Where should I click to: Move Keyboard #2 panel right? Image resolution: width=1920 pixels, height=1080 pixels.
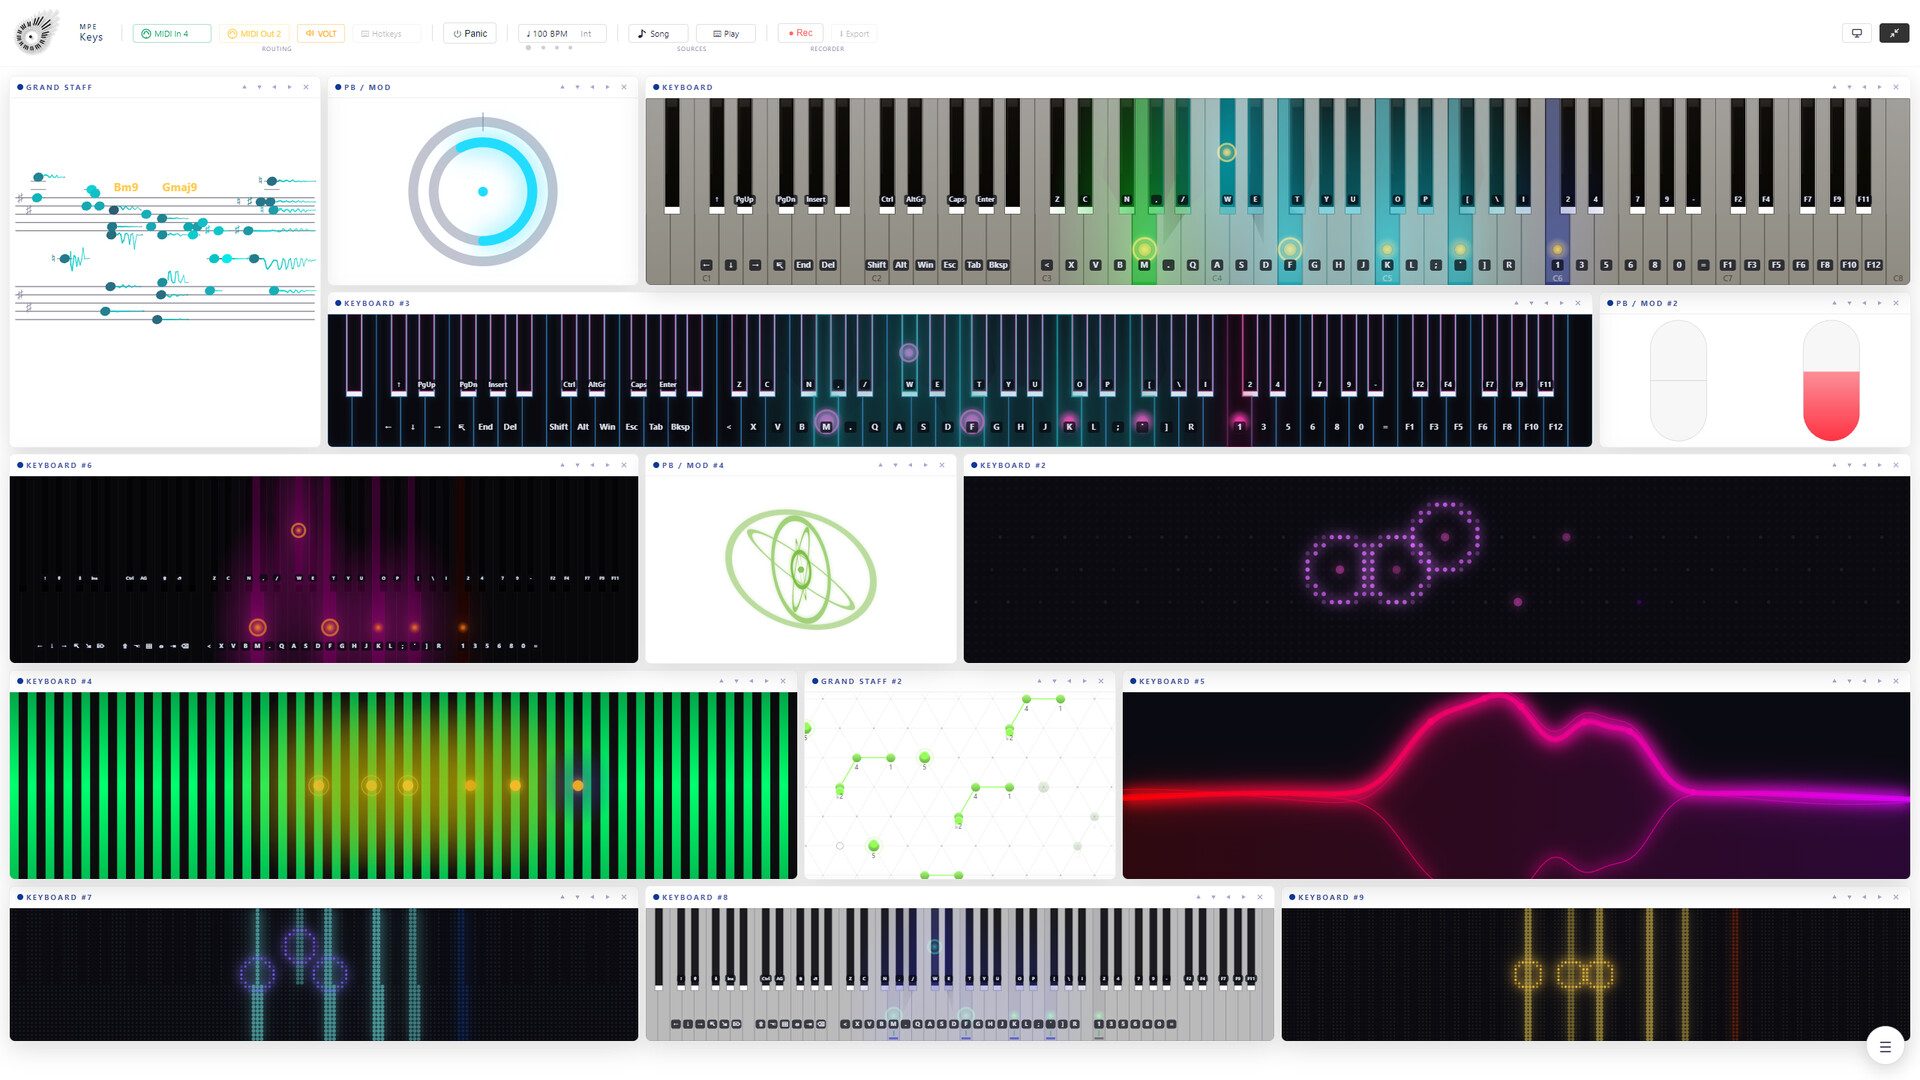[1879, 465]
